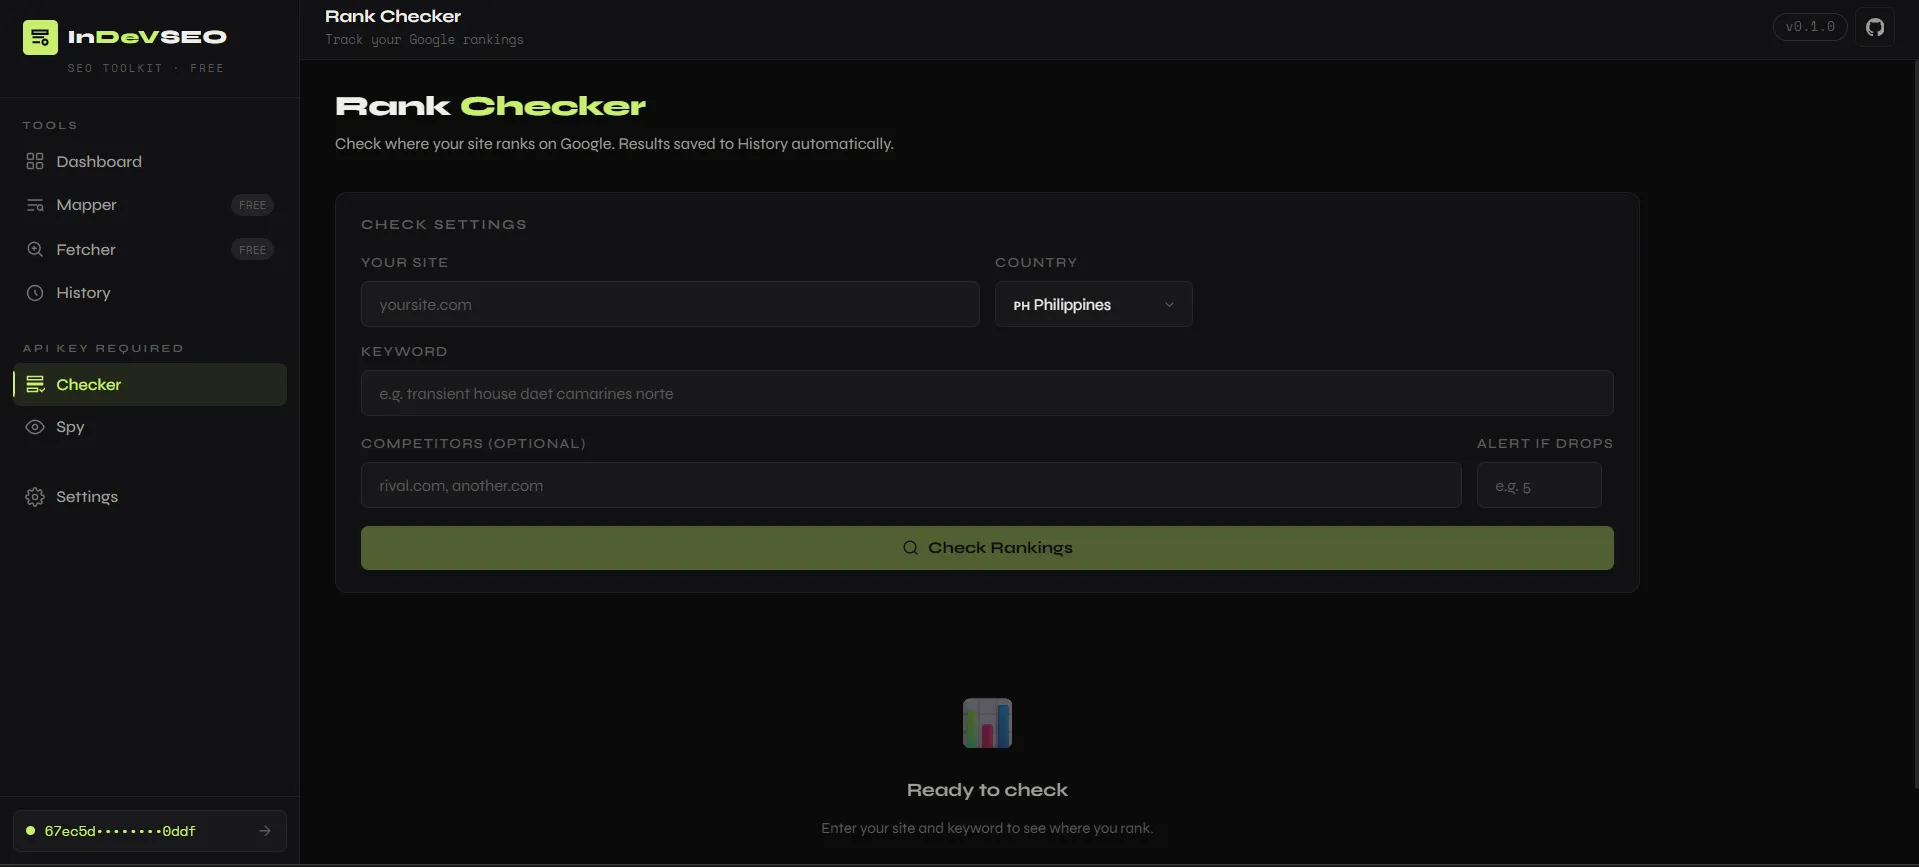Screen dimensions: 1919x867
Task: Click the Fetcher magnifier icon
Action: point(35,249)
